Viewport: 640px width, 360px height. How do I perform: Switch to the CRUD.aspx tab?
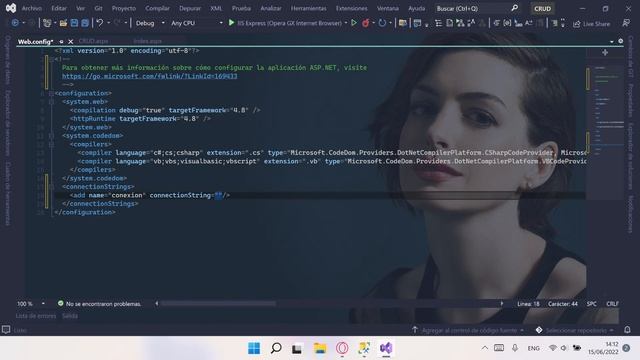93,41
